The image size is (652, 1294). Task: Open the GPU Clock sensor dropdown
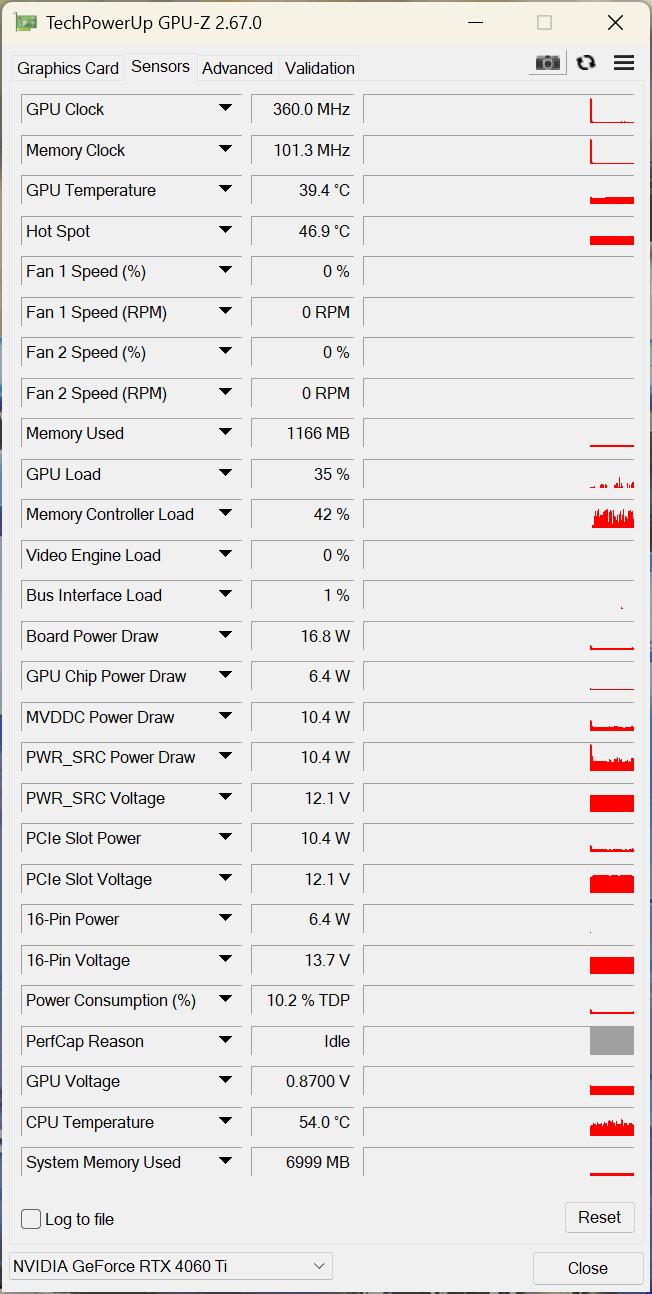[225, 109]
